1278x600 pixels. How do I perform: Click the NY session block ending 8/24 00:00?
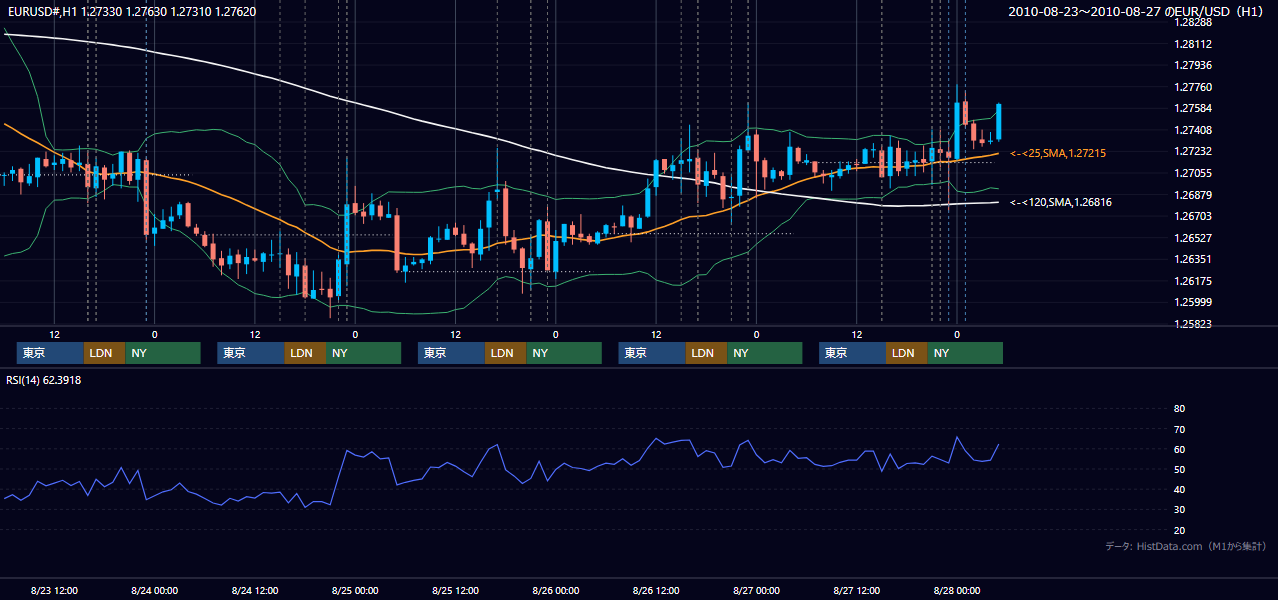coord(163,353)
